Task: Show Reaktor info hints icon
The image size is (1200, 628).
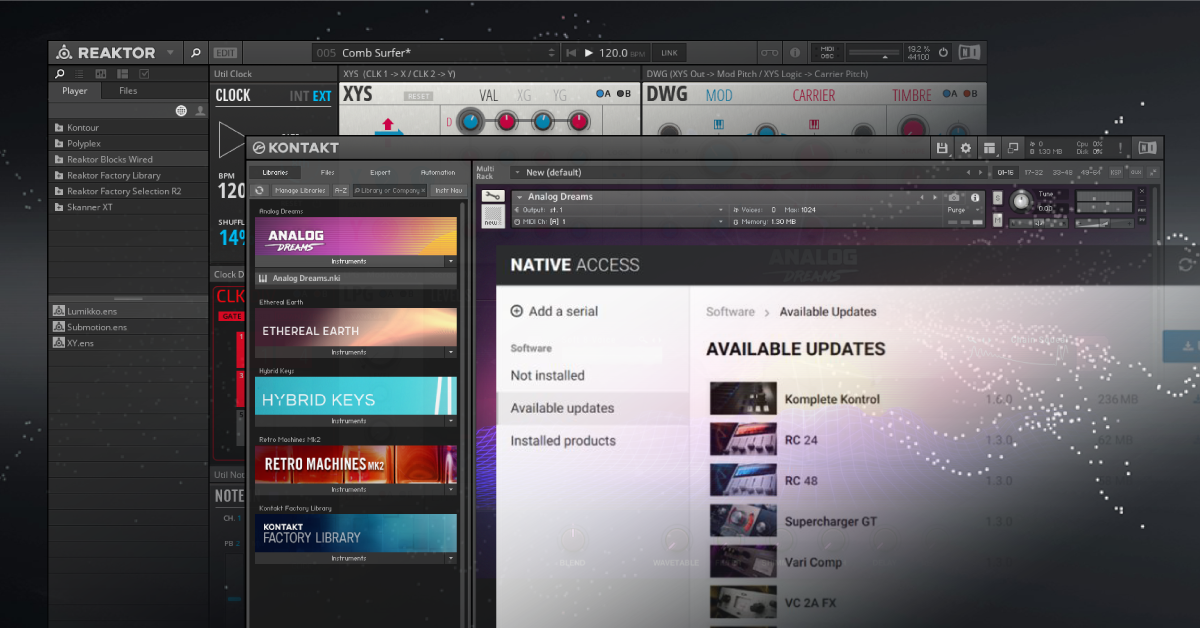Action: point(796,53)
